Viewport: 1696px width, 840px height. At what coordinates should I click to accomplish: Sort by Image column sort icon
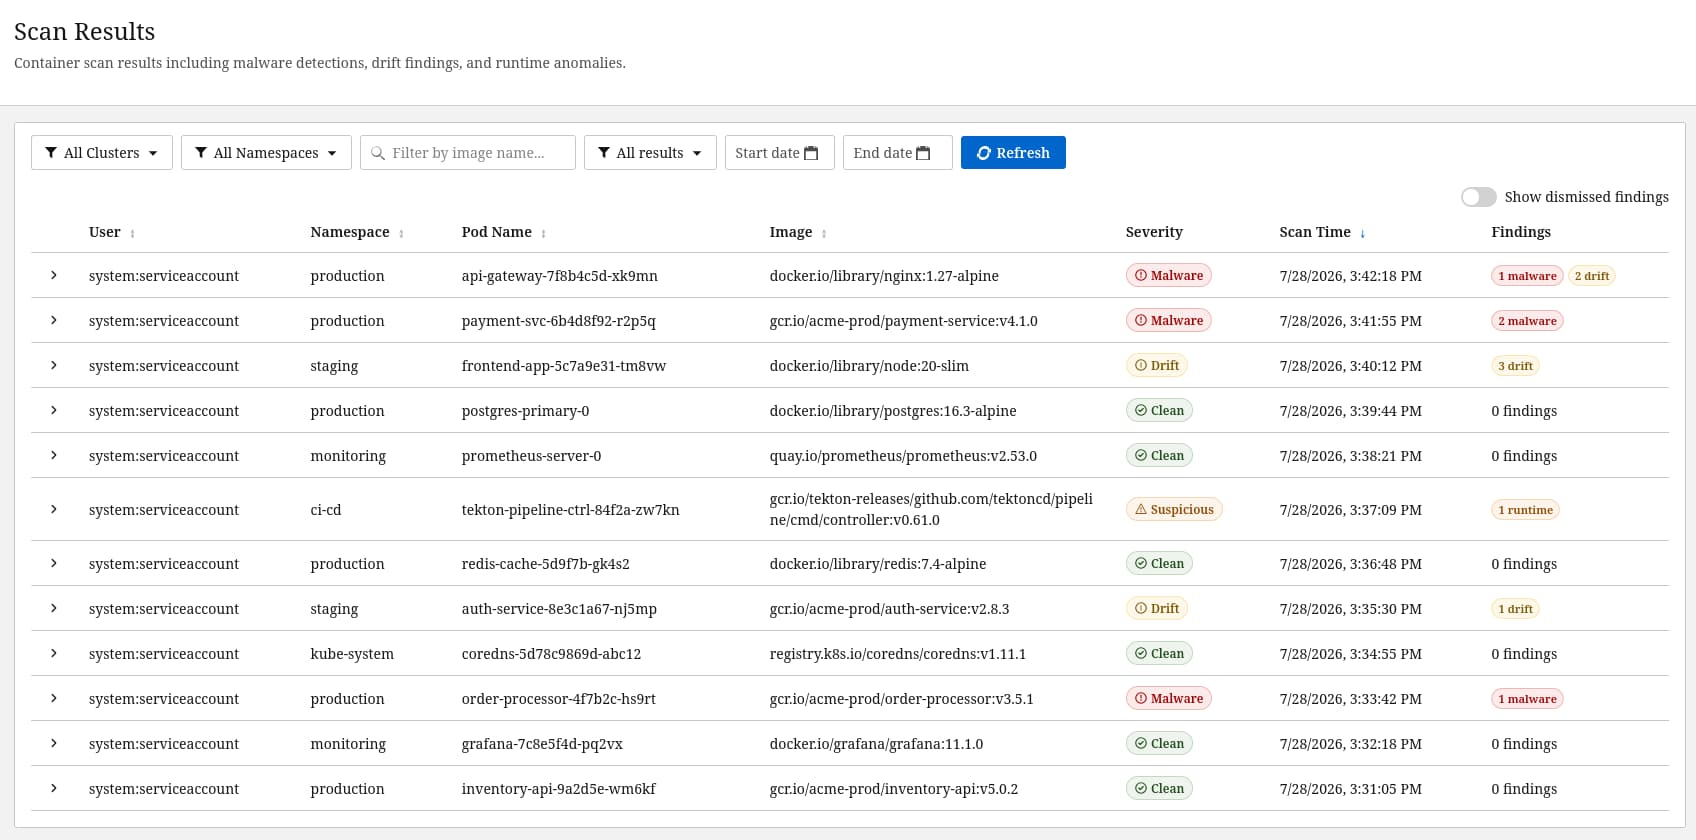point(824,233)
